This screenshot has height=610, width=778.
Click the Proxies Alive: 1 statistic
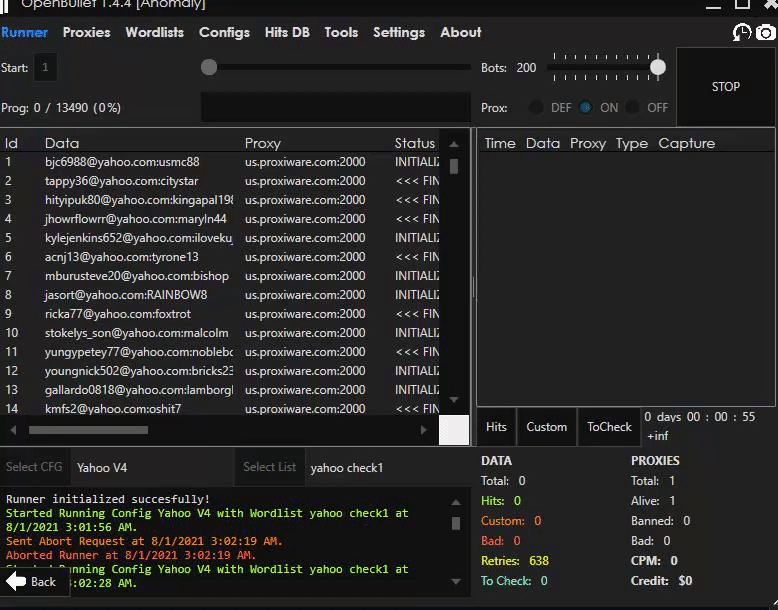pos(653,501)
